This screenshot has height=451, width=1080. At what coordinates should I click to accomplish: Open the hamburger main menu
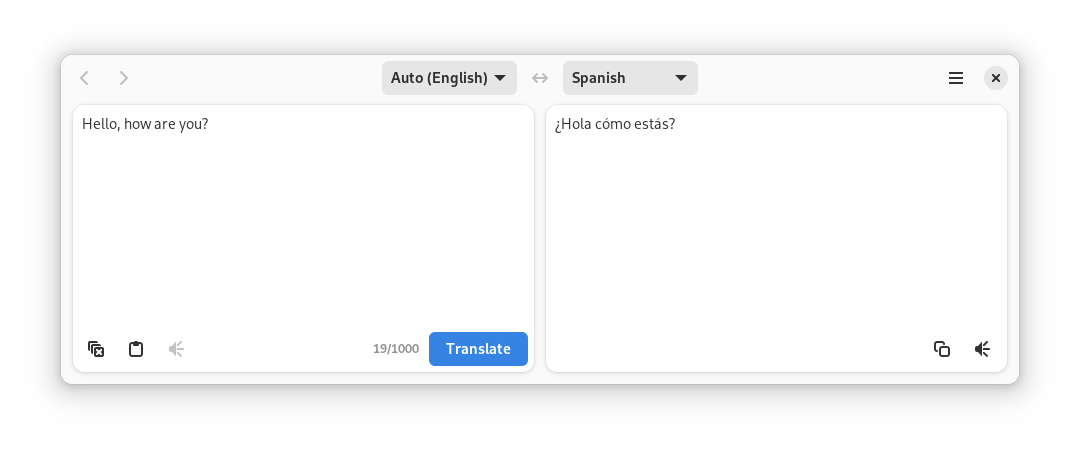coord(956,78)
